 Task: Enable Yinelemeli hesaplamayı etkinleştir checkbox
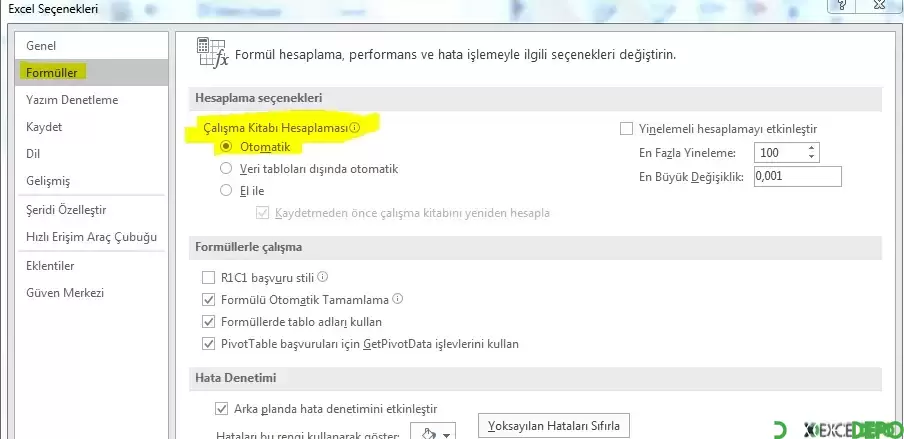[x=627, y=129]
